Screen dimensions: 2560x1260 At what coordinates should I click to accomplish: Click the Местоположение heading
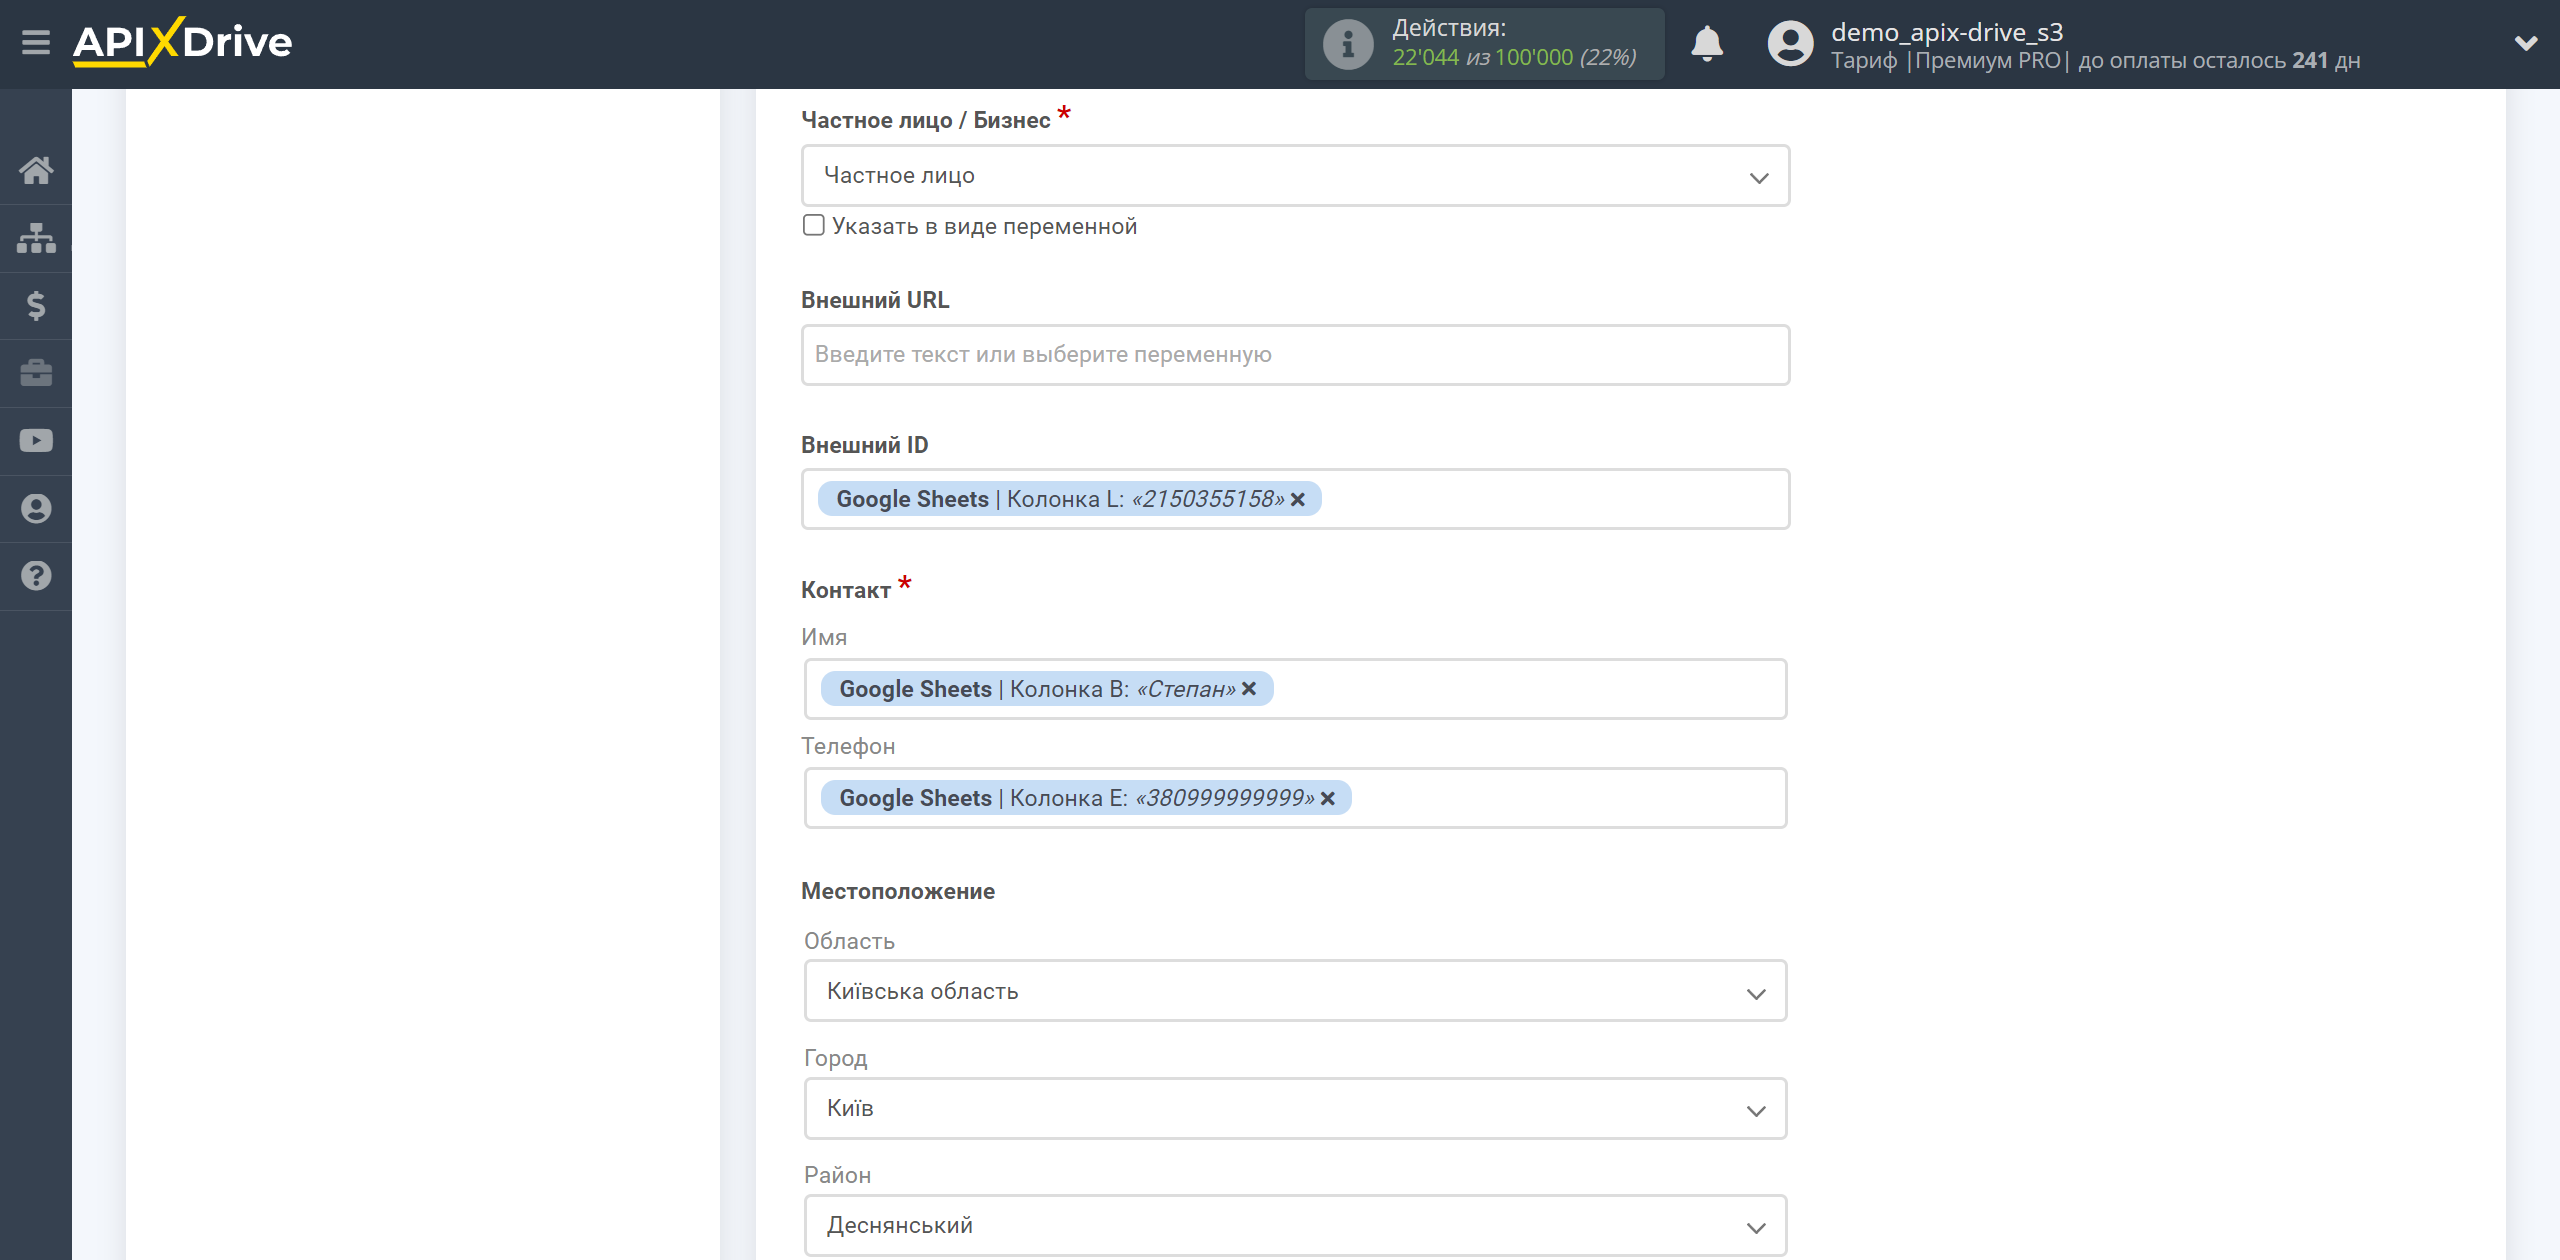coord(897,891)
